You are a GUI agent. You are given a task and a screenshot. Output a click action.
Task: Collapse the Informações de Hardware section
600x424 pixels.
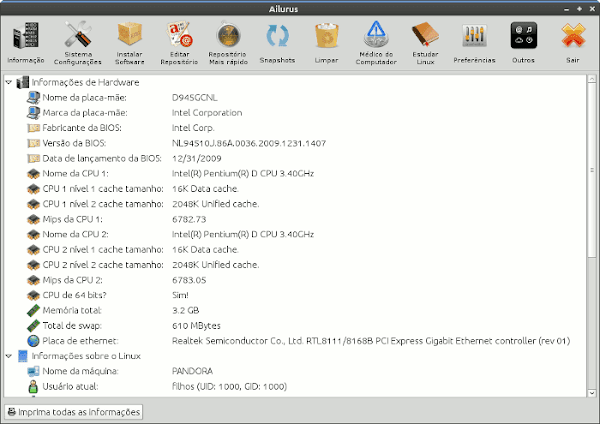[x=10, y=82]
